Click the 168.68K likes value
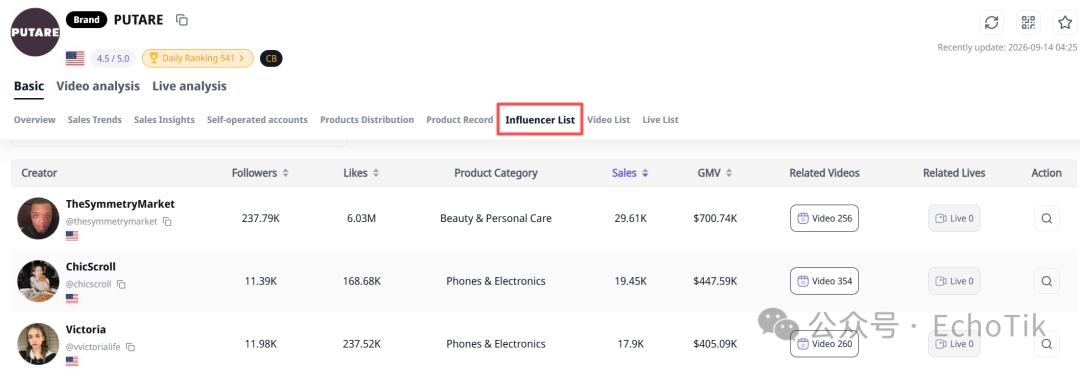Image resolution: width=1080 pixels, height=369 pixels. 362,281
